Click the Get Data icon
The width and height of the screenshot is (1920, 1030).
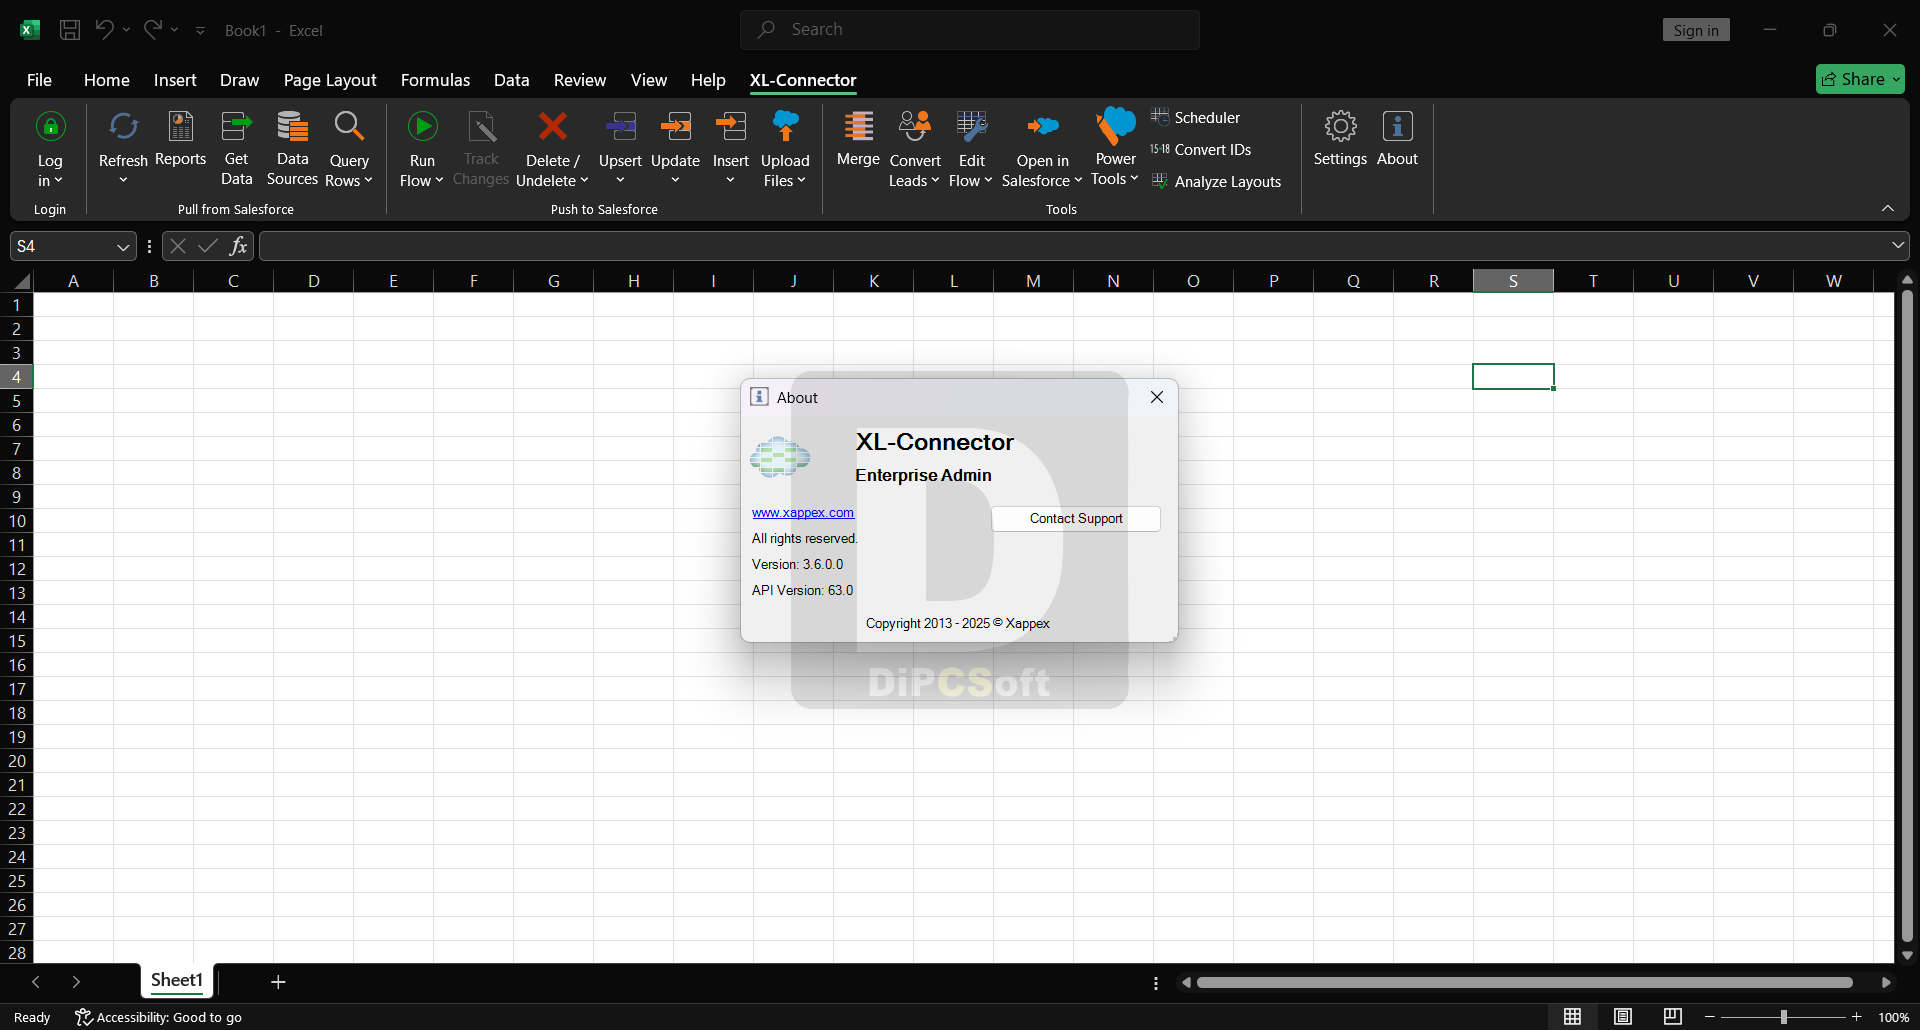pos(236,127)
